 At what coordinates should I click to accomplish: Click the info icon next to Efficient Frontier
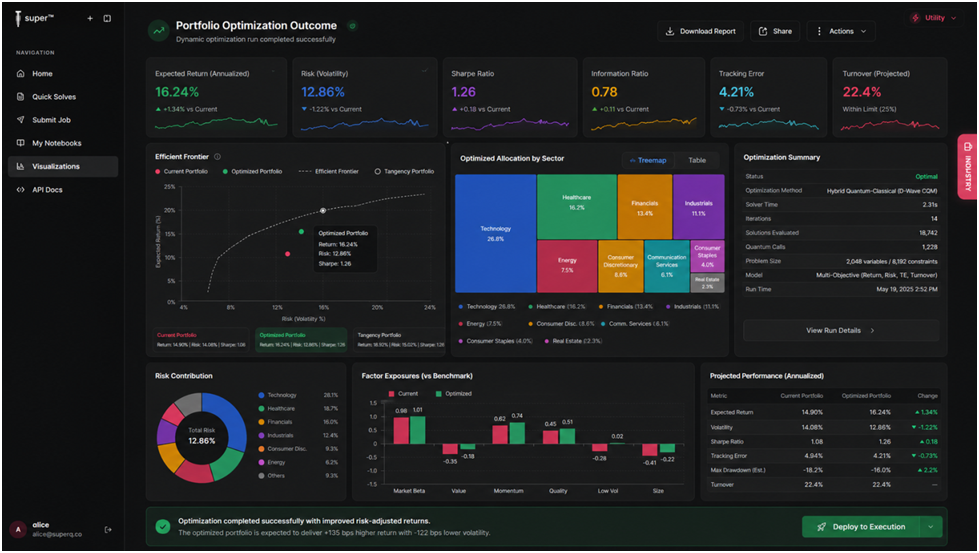click(x=217, y=157)
